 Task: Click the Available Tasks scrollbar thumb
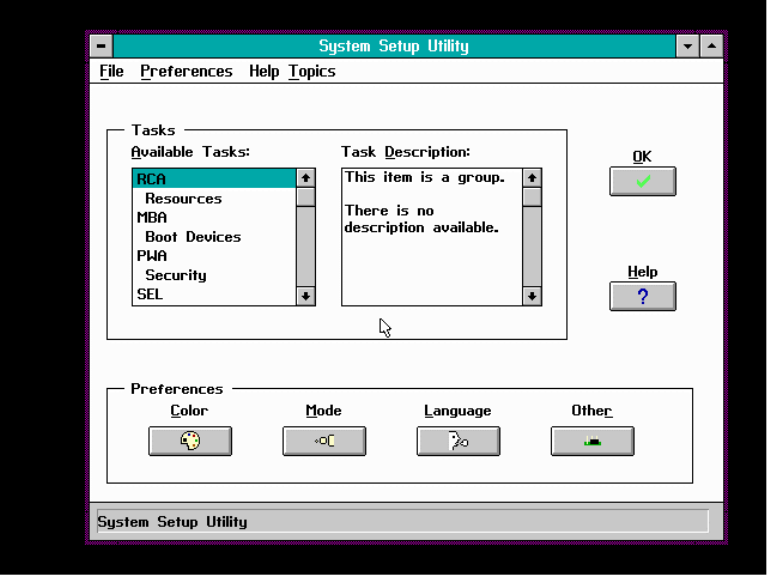306,197
